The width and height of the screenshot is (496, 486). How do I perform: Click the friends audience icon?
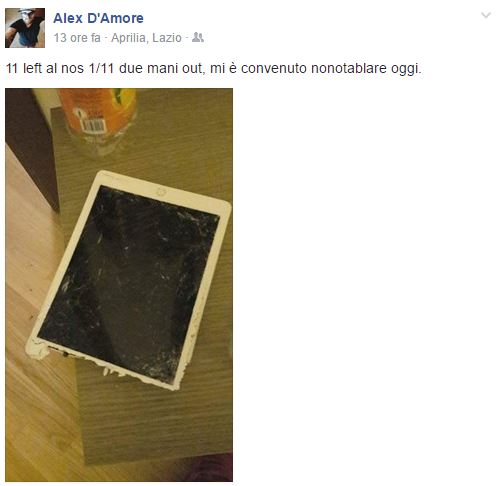pyautogui.click(x=198, y=37)
